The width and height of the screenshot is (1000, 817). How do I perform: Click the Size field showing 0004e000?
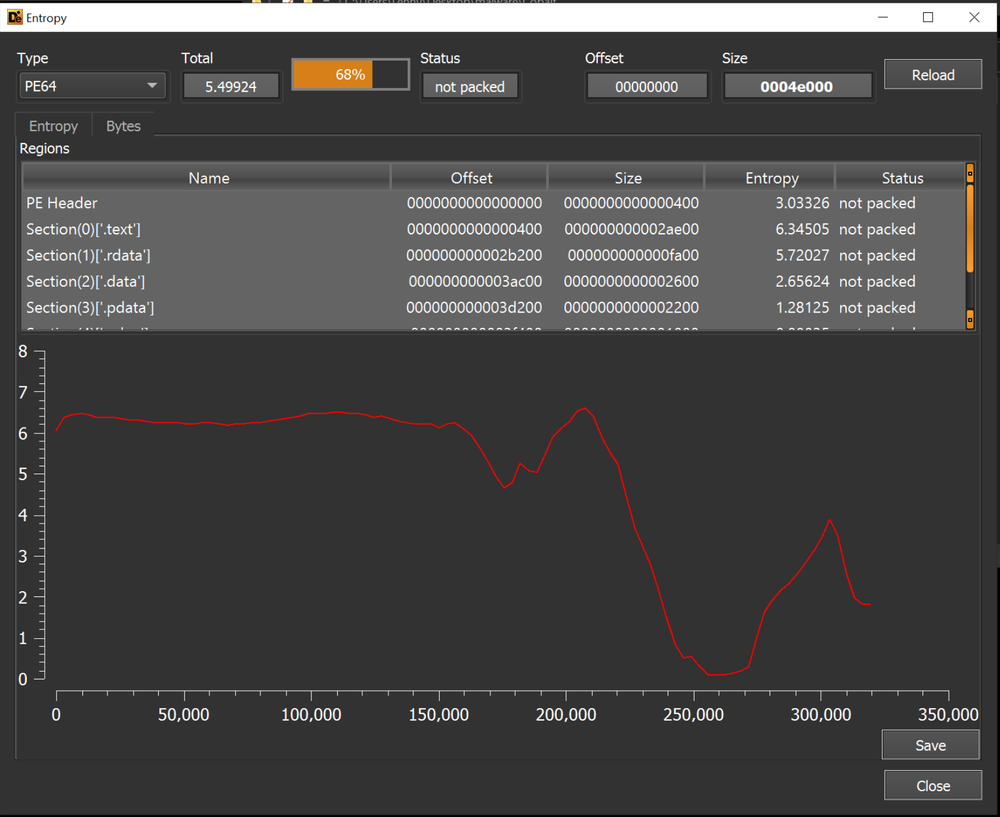797,86
